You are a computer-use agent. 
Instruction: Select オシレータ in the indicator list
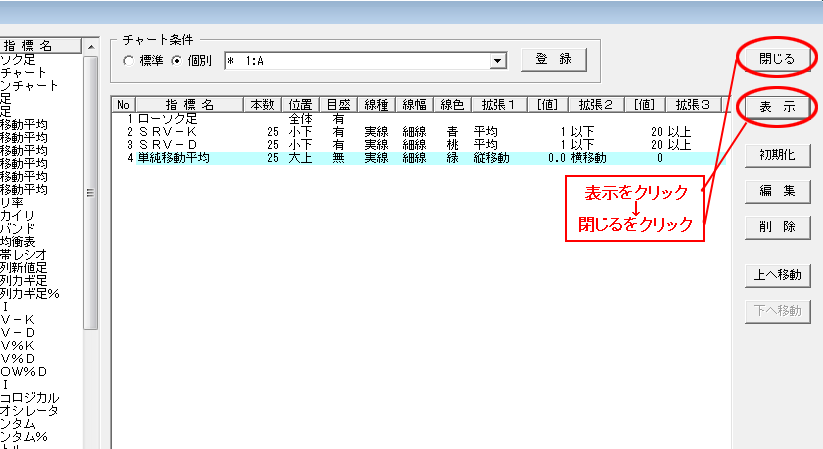(29, 411)
